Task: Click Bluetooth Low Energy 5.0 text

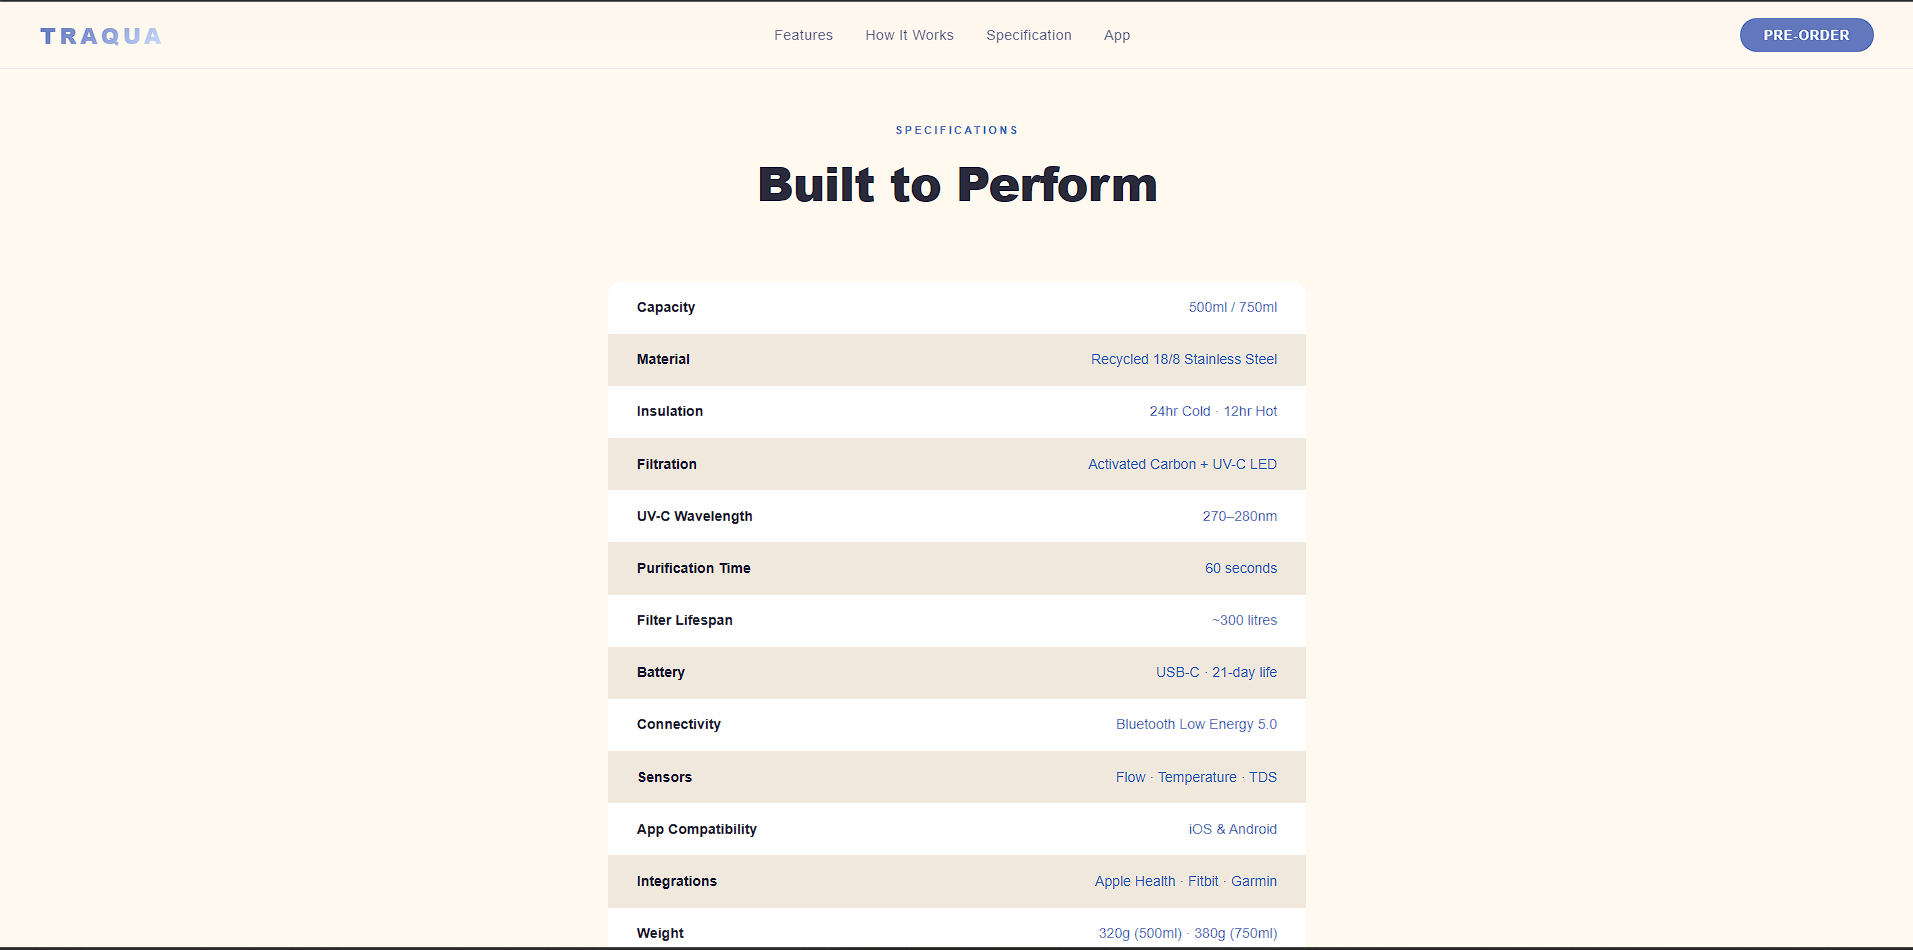Action: click(1196, 724)
